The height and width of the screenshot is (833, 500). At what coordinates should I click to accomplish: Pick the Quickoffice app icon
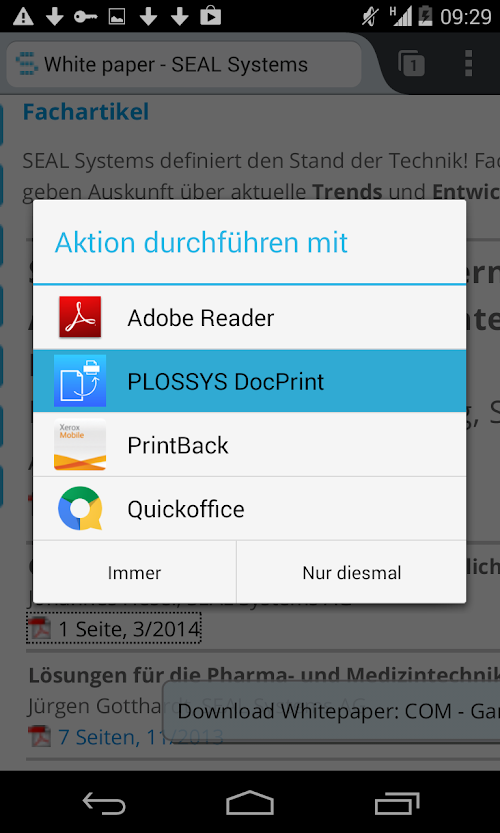click(x=80, y=508)
